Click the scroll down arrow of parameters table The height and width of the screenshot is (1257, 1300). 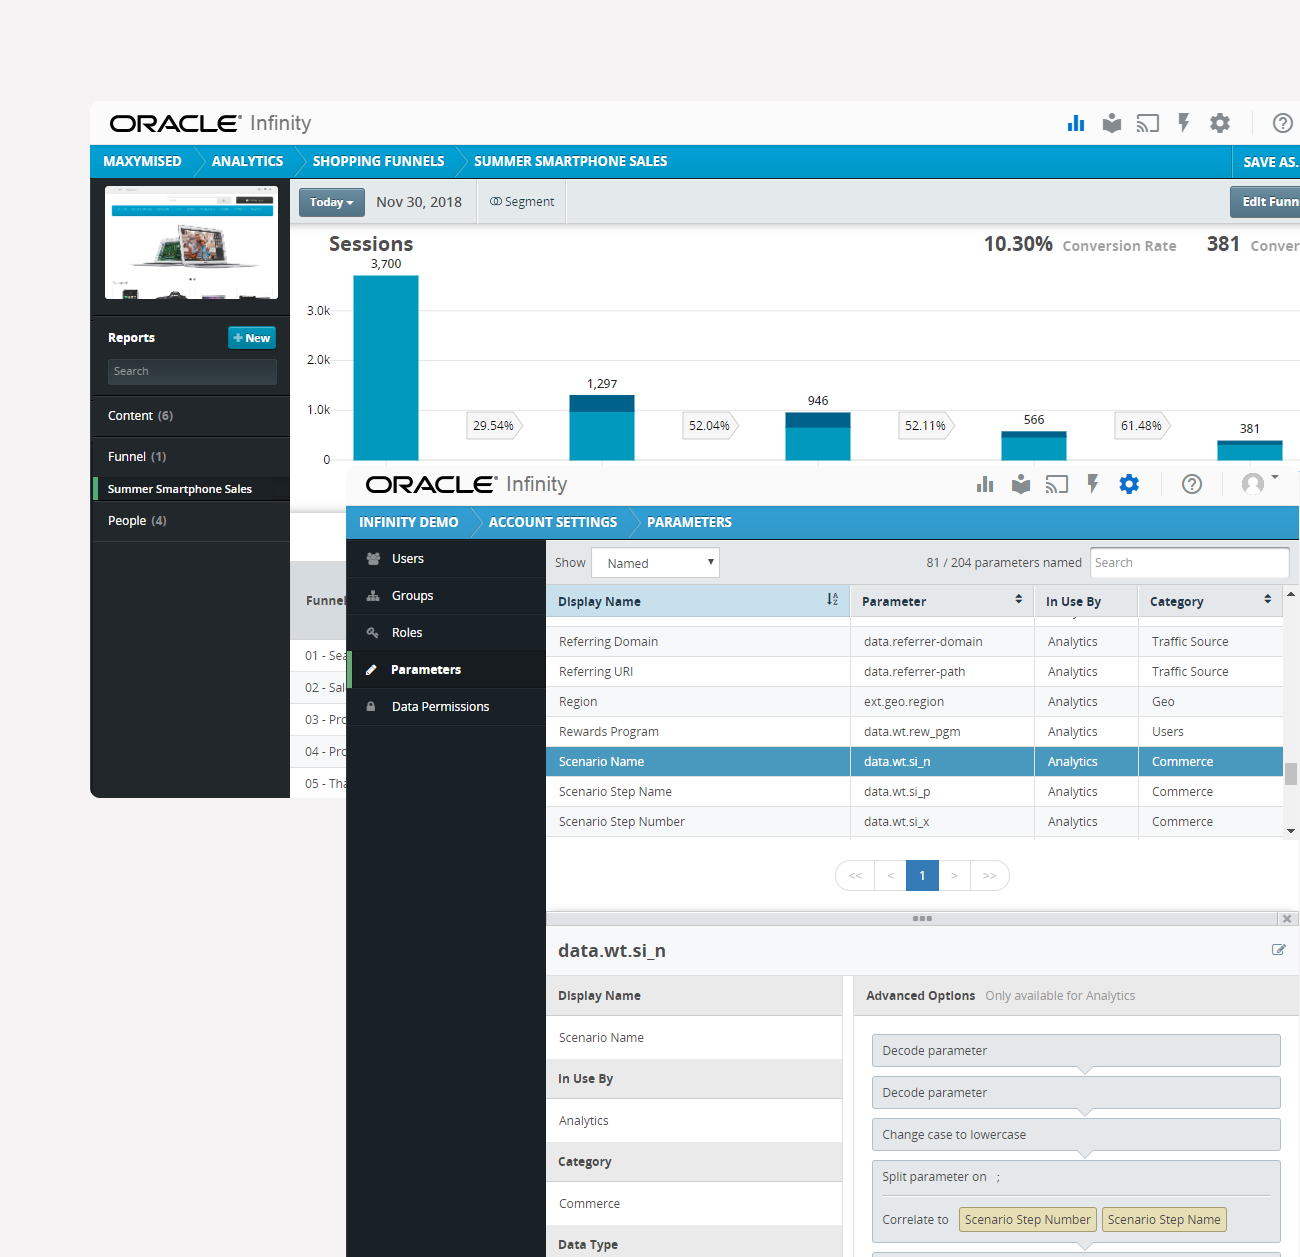1291,831
